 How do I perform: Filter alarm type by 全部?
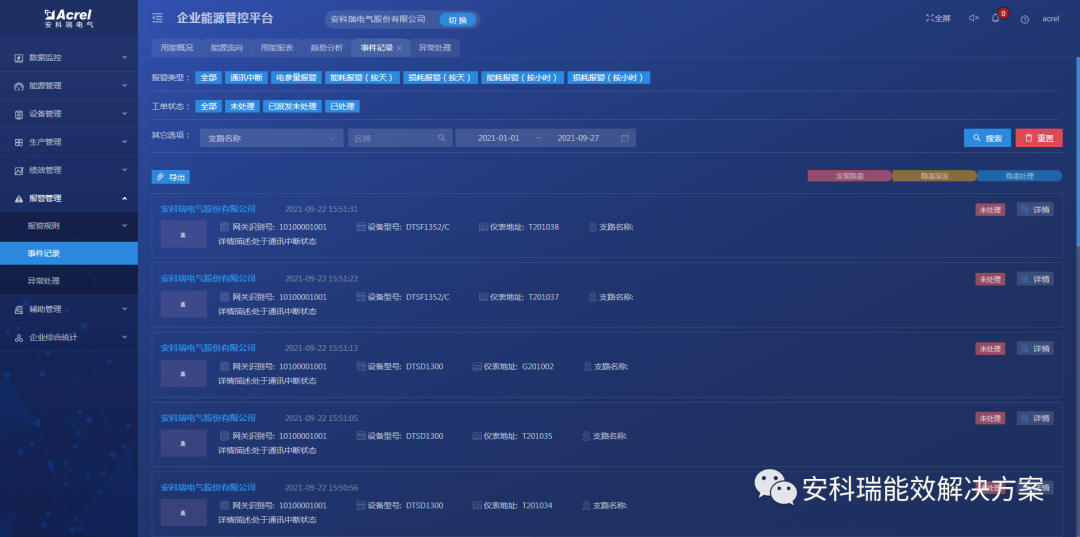tap(209, 78)
